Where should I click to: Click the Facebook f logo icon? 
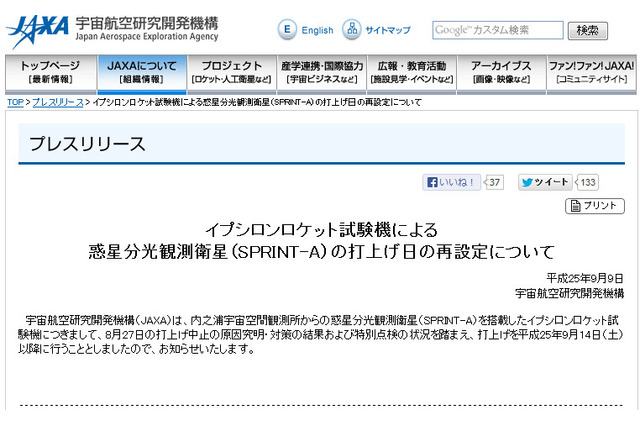click(432, 182)
